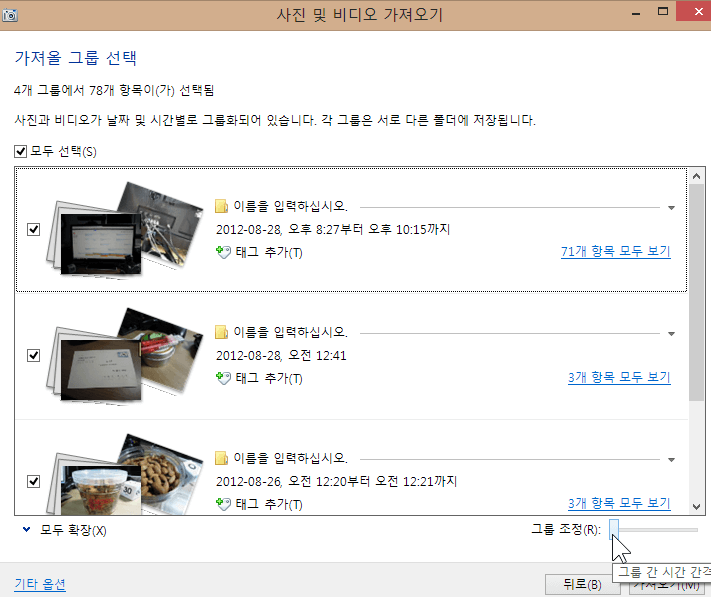
Task: Open 3개 항목 모두 보기 for the 오전 12:41 group
Action: tap(619, 378)
